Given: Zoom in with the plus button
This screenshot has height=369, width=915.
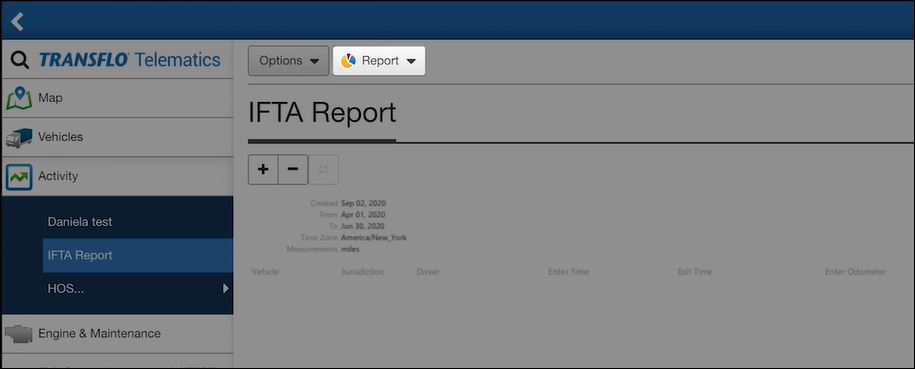Looking at the screenshot, I should (263, 169).
